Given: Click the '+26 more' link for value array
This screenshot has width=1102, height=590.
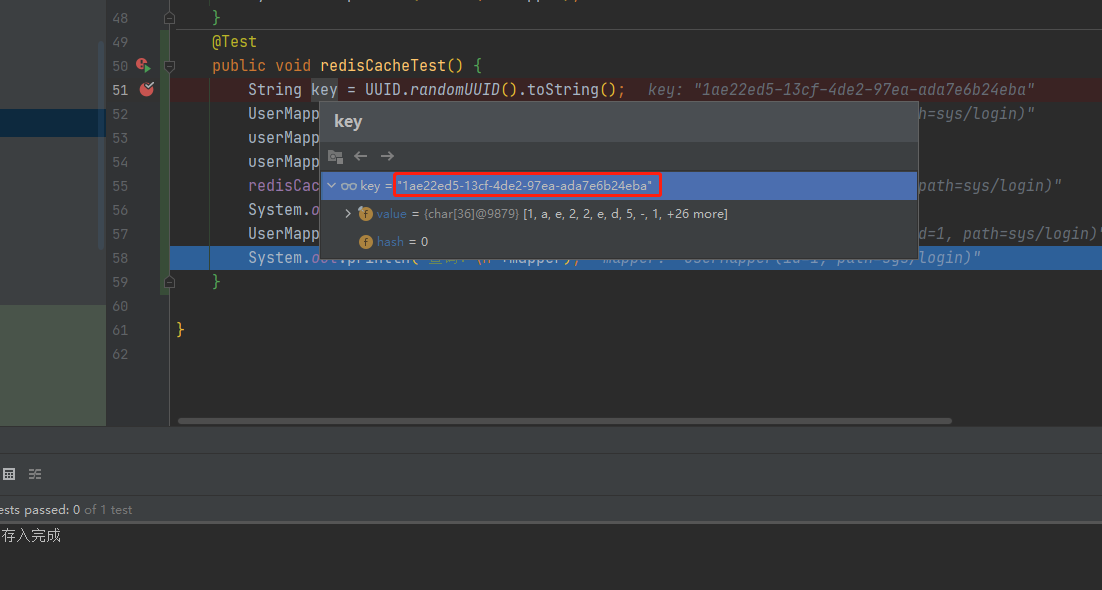Looking at the screenshot, I should pos(697,213).
